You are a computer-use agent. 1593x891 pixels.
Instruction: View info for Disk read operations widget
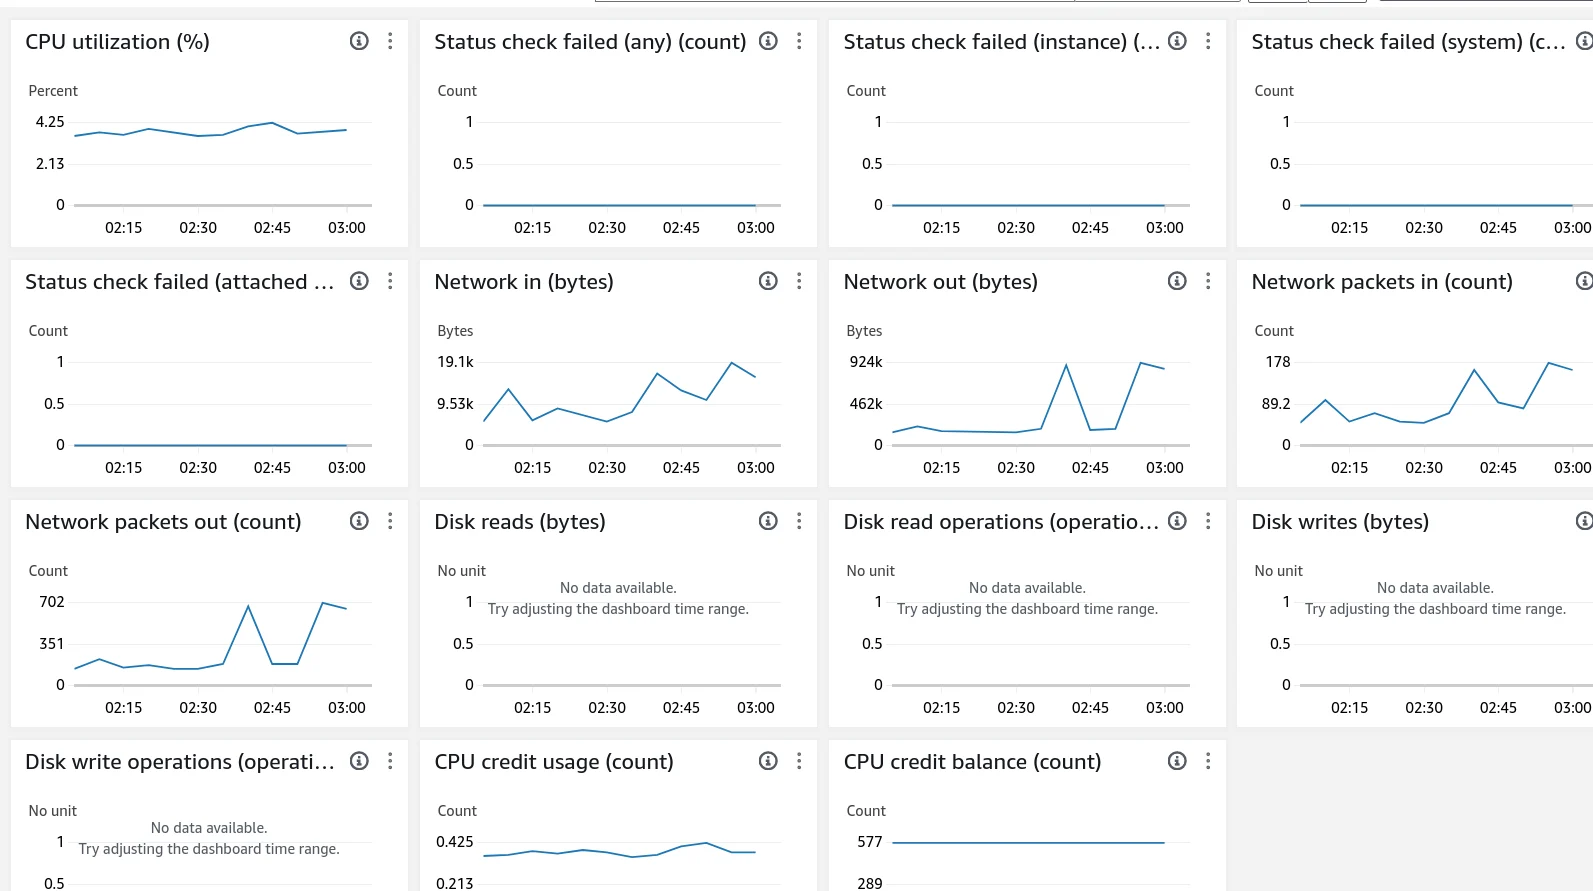click(1177, 521)
